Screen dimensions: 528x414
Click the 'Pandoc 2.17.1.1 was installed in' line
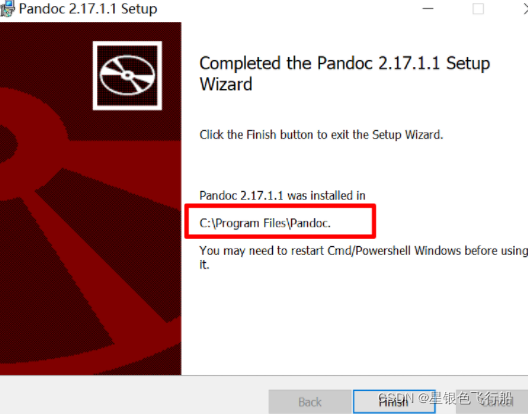point(282,195)
